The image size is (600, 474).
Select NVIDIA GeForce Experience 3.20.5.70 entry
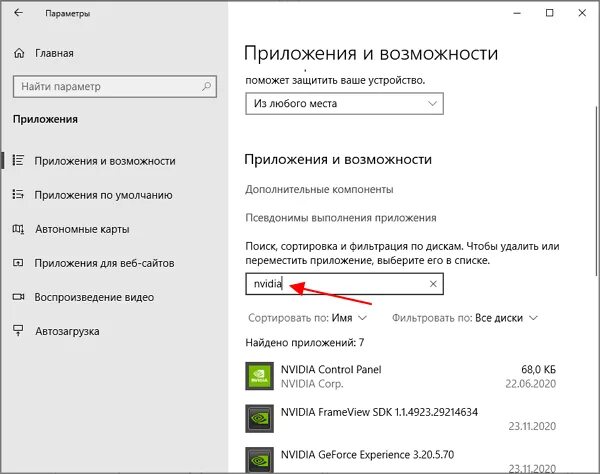coord(367,454)
